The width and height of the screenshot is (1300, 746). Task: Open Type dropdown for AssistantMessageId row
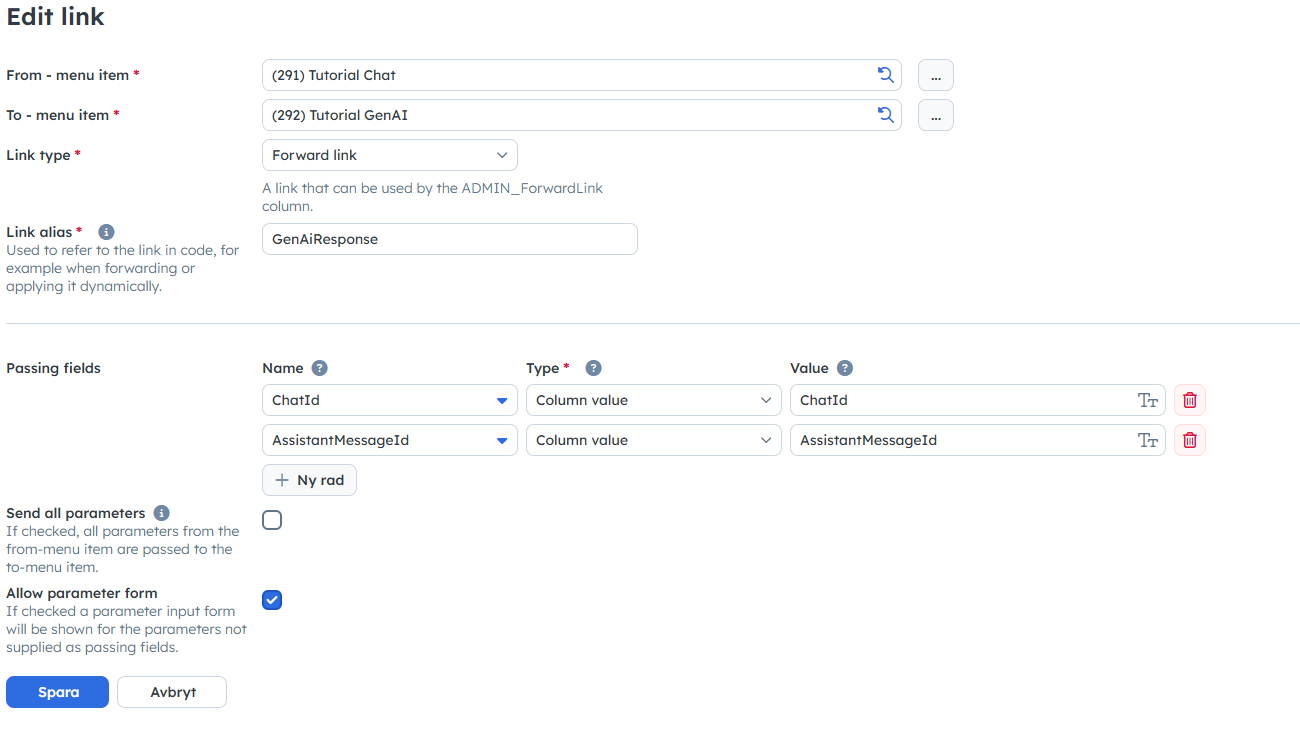(x=654, y=440)
